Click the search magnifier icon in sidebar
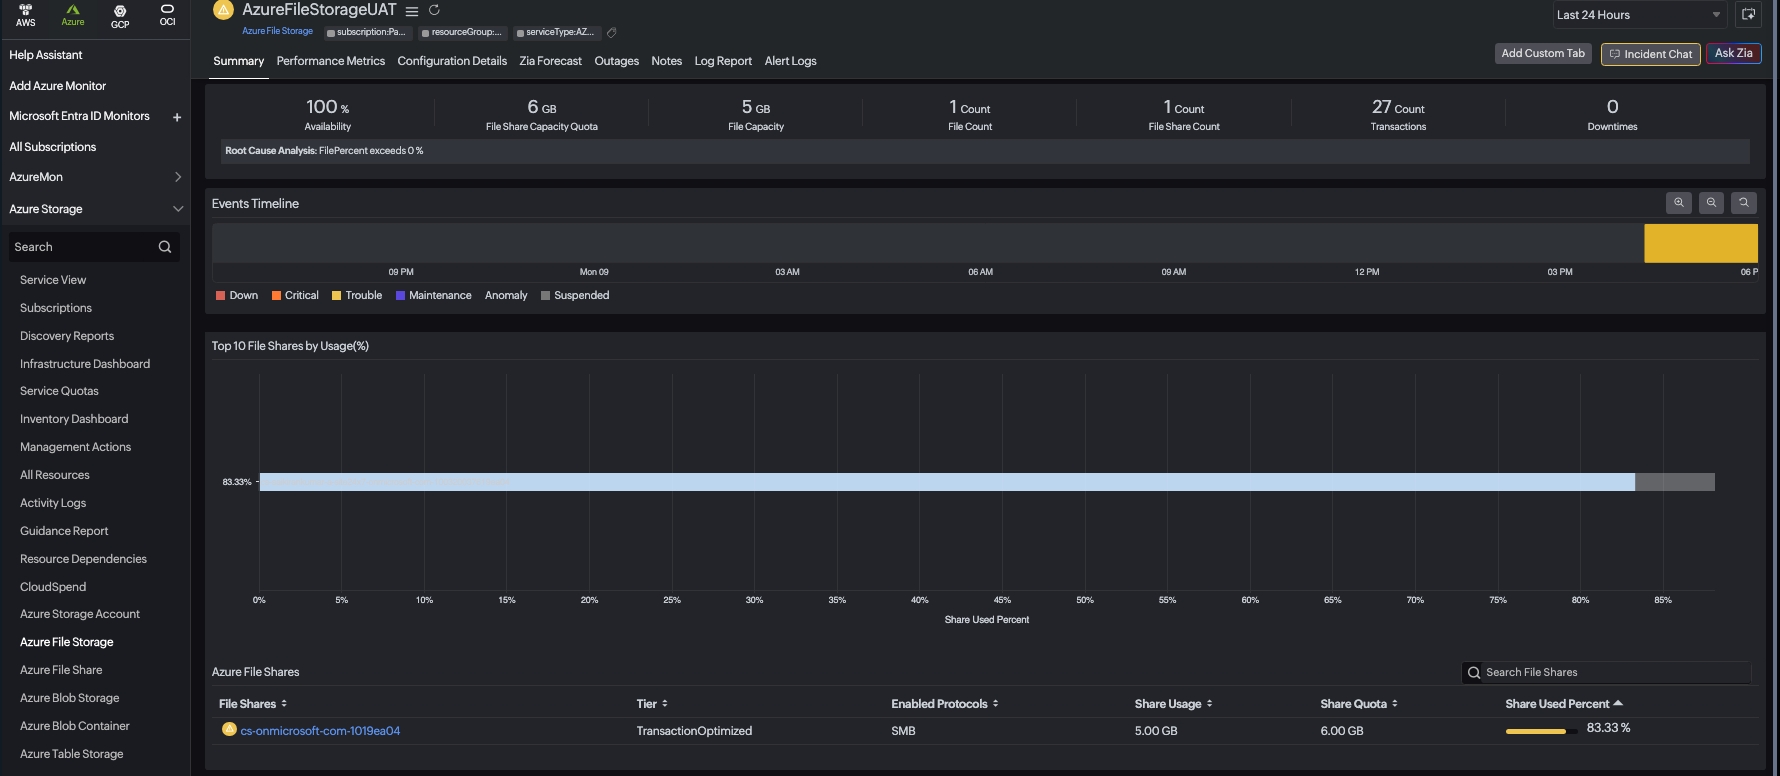Viewport: 1780px width, 776px height. 165,247
